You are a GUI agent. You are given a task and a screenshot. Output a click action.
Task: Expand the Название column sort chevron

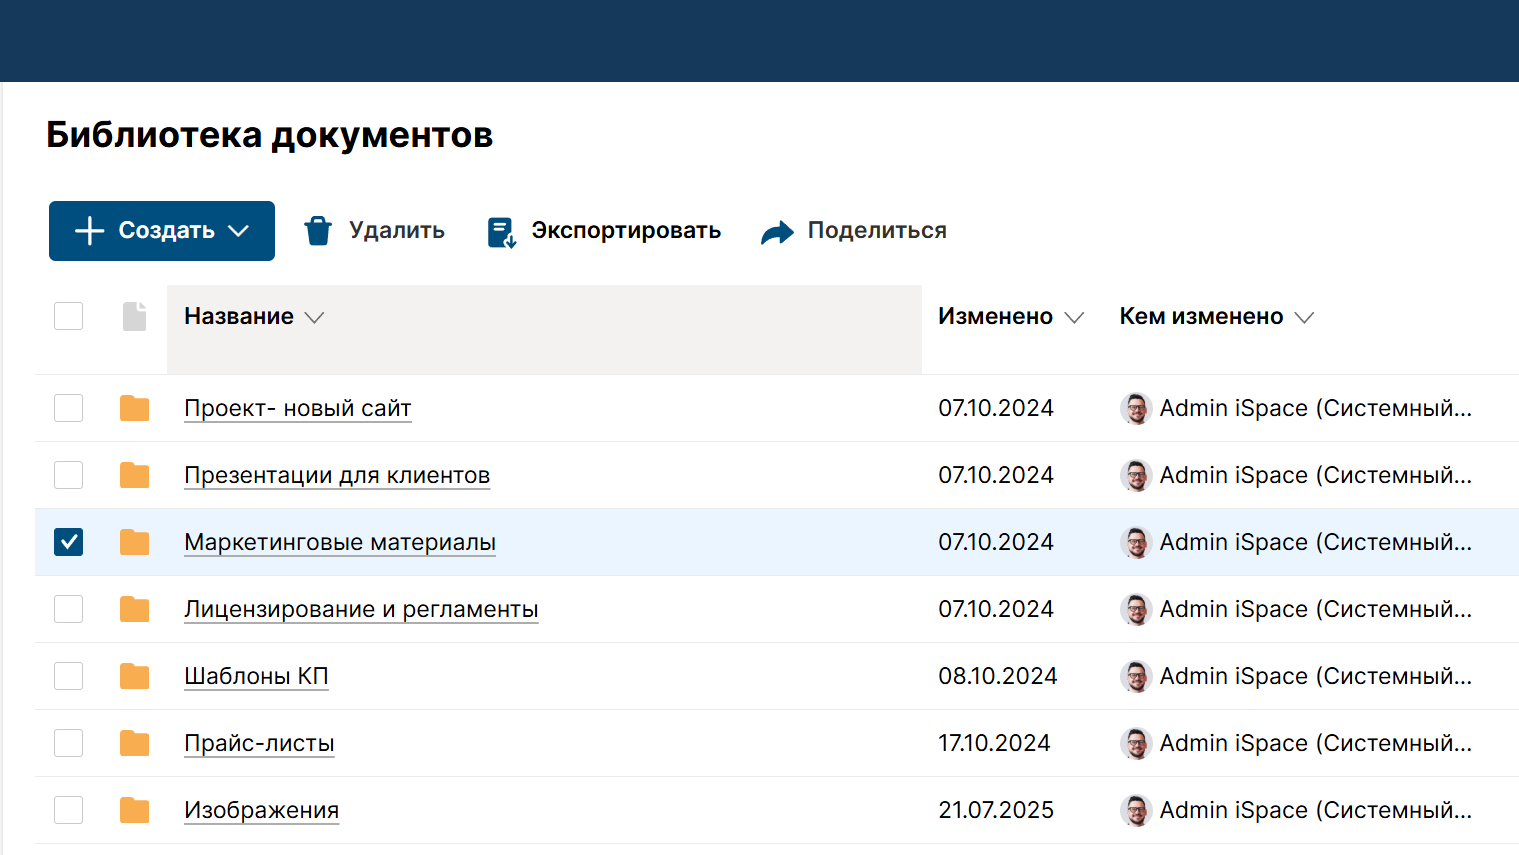tap(314, 318)
